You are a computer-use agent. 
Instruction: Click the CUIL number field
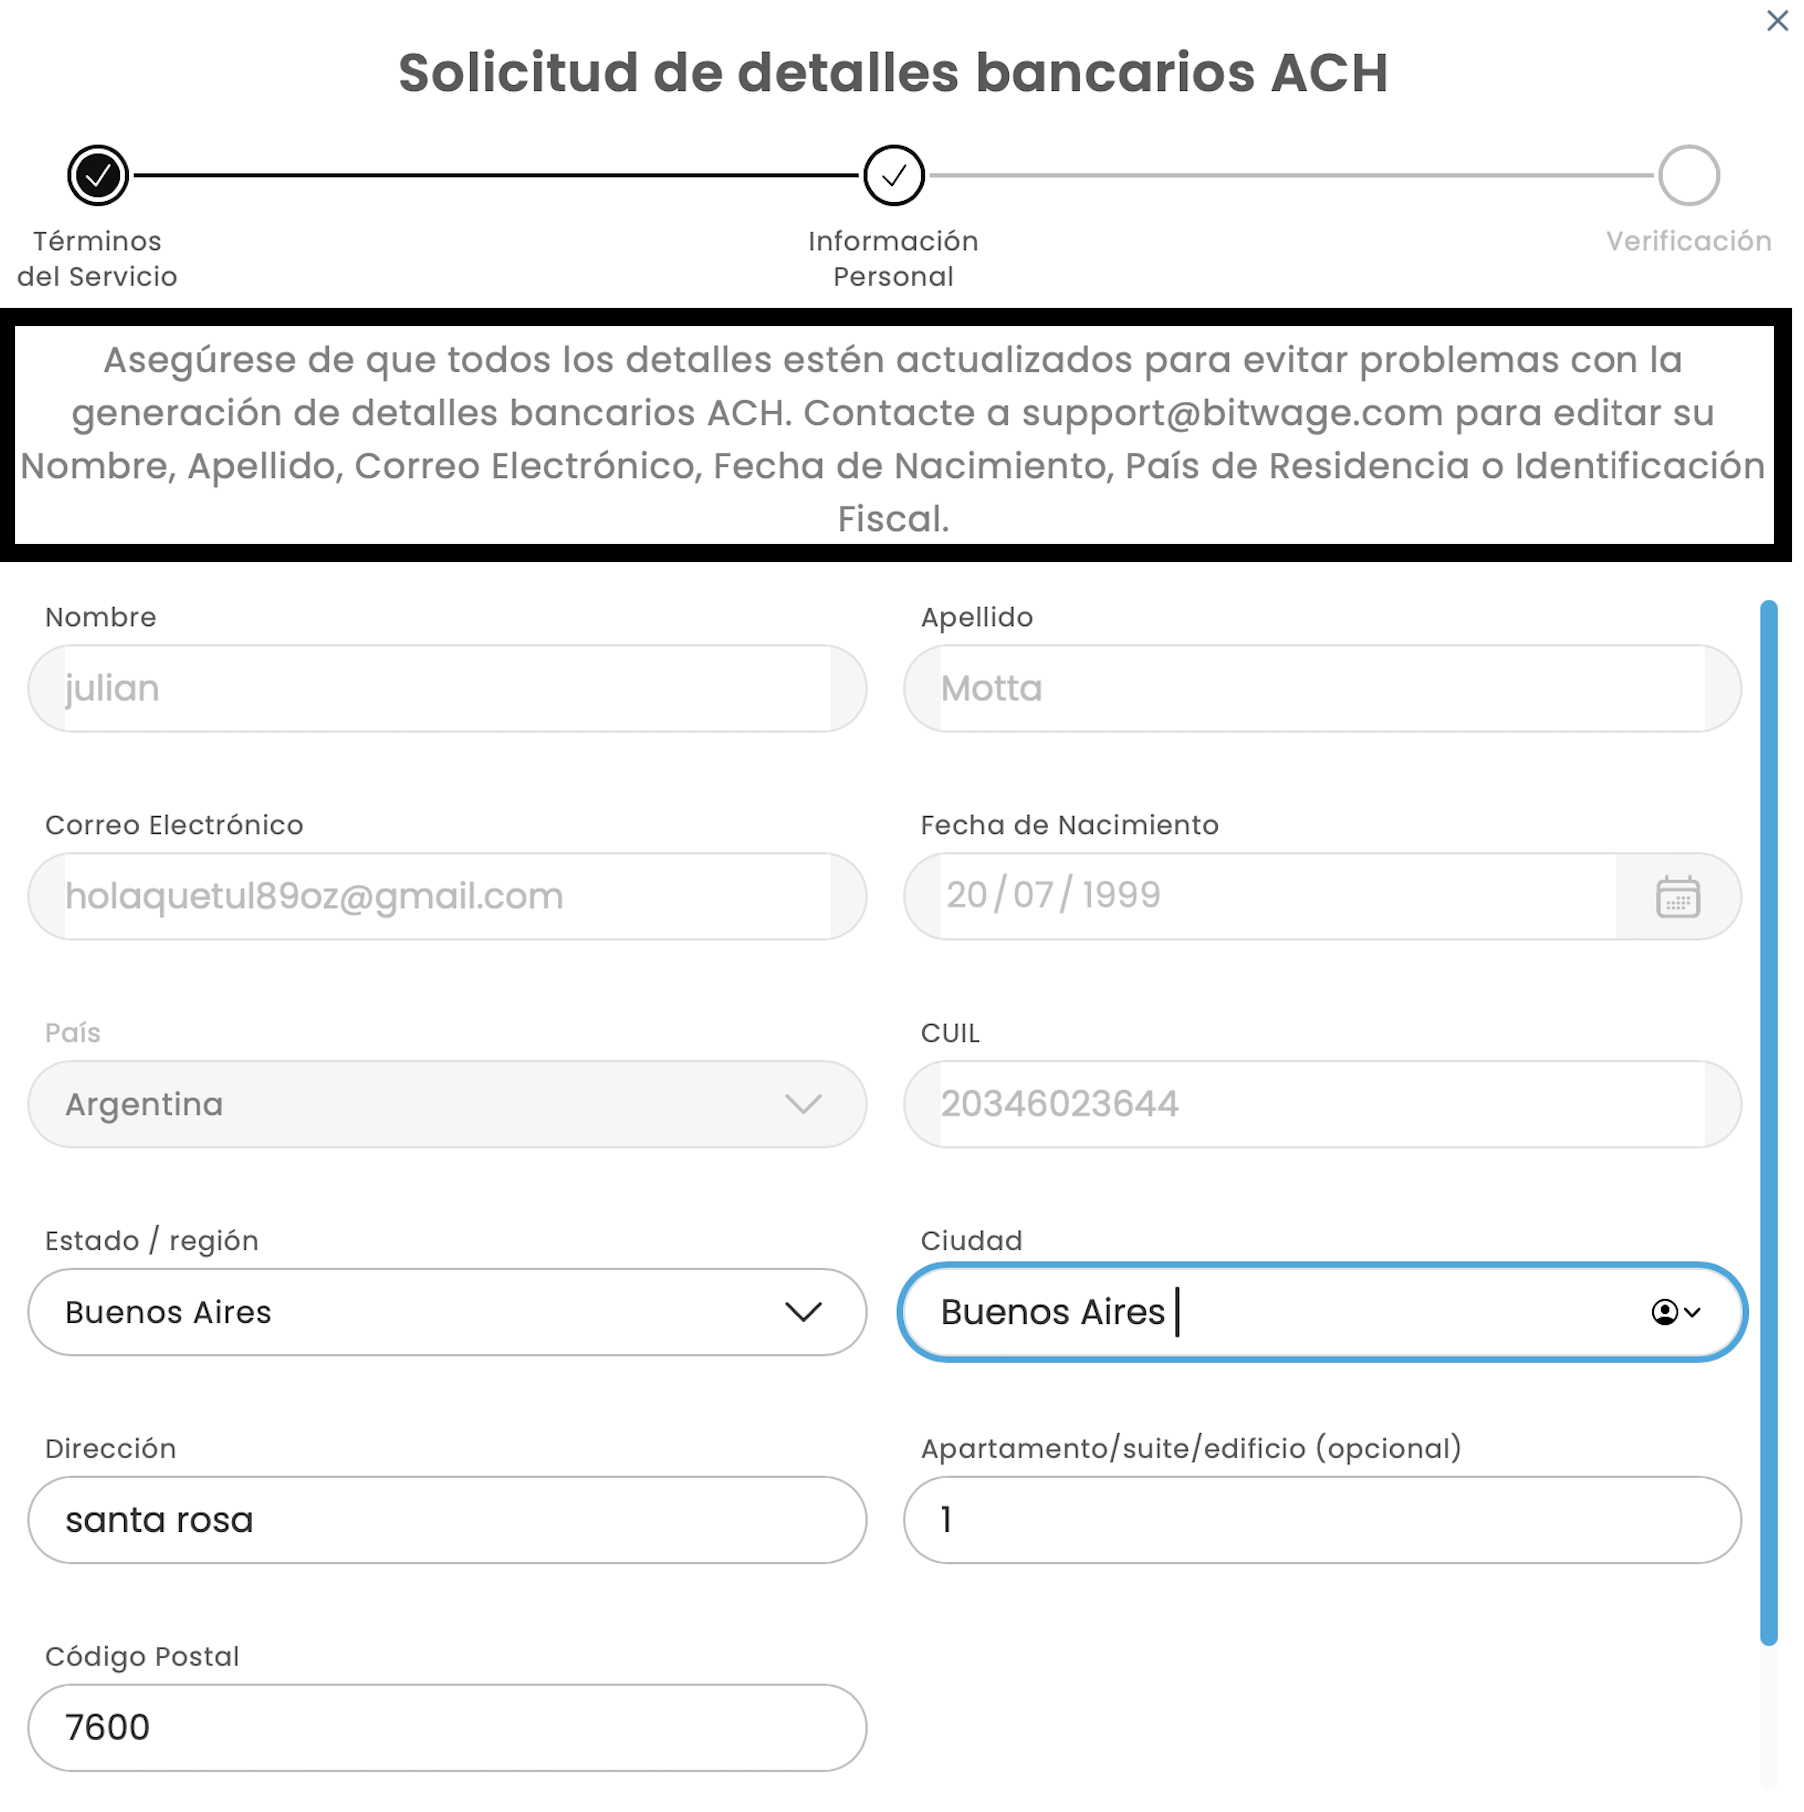click(1322, 1104)
